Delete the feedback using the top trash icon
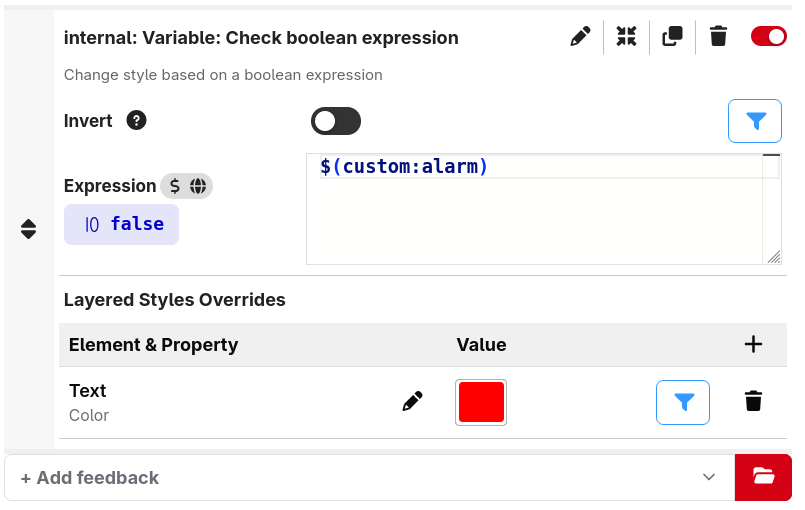 click(718, 37)
